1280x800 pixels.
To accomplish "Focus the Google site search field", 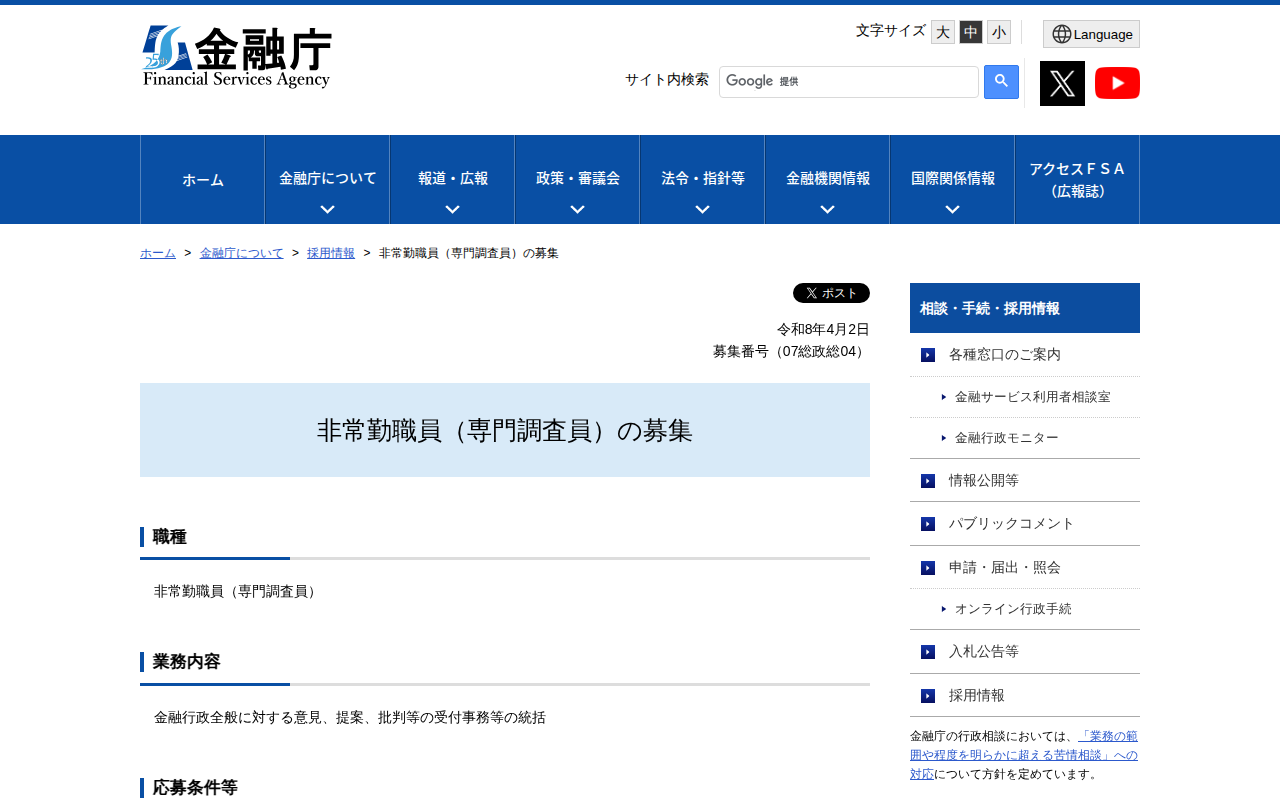I will (849, 82).
